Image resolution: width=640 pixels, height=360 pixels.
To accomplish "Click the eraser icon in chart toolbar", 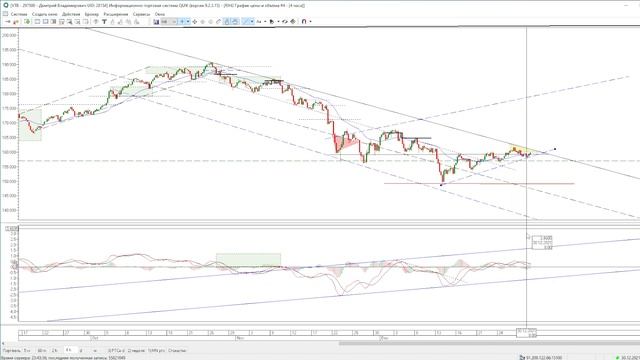I will [x=218, y=21].
